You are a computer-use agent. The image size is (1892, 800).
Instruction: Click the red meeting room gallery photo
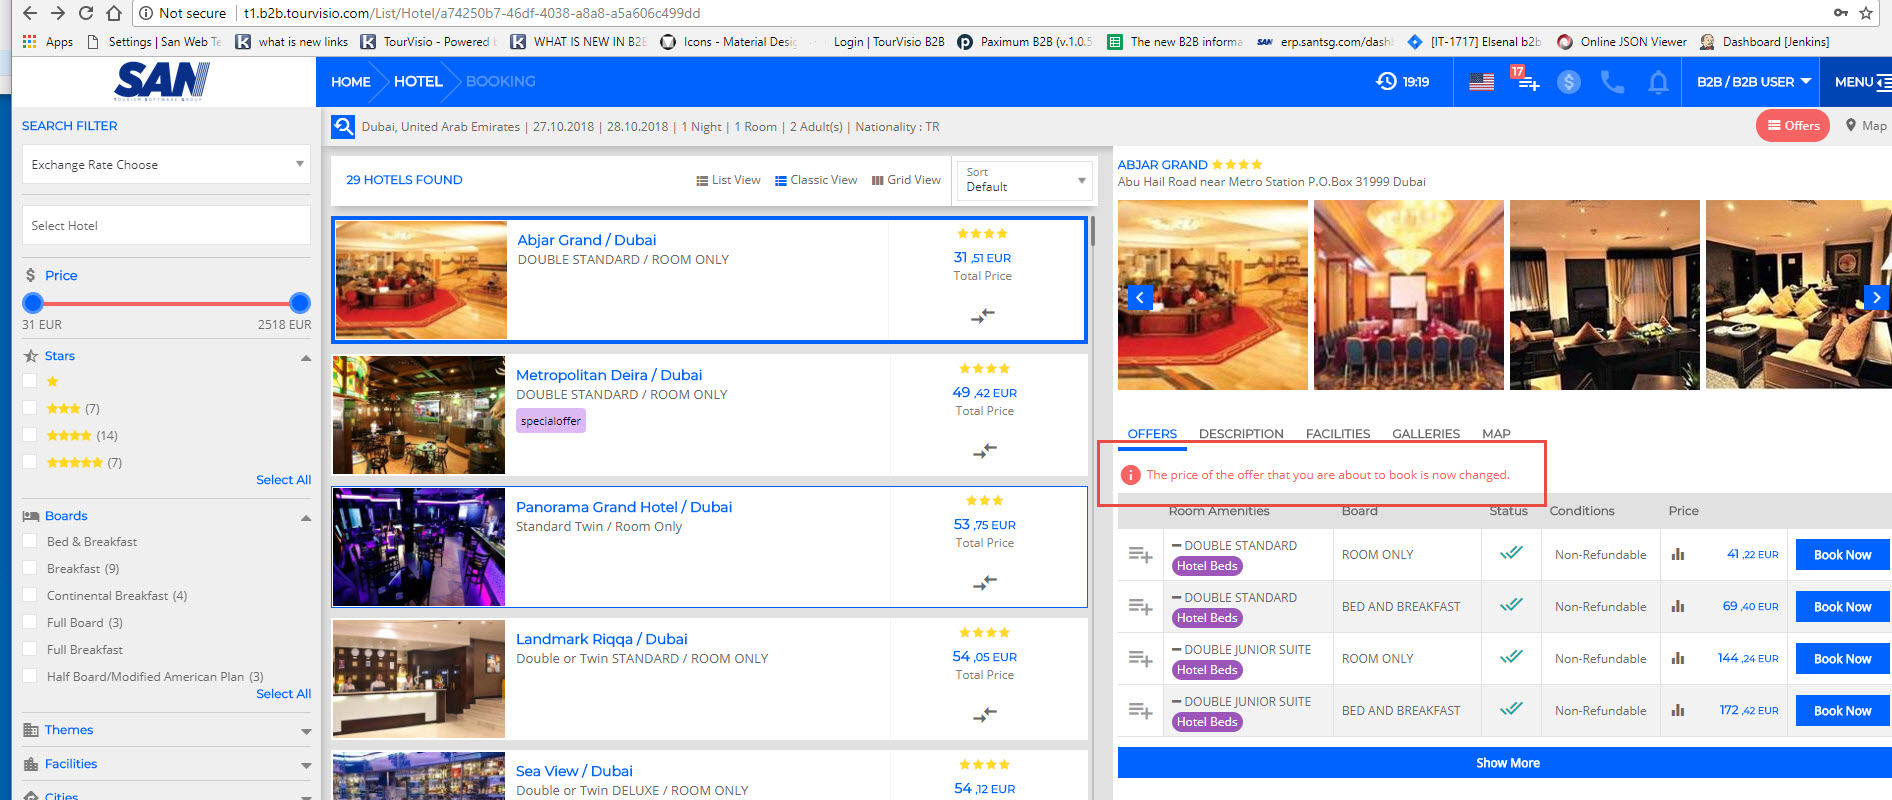click(1408, 295)
